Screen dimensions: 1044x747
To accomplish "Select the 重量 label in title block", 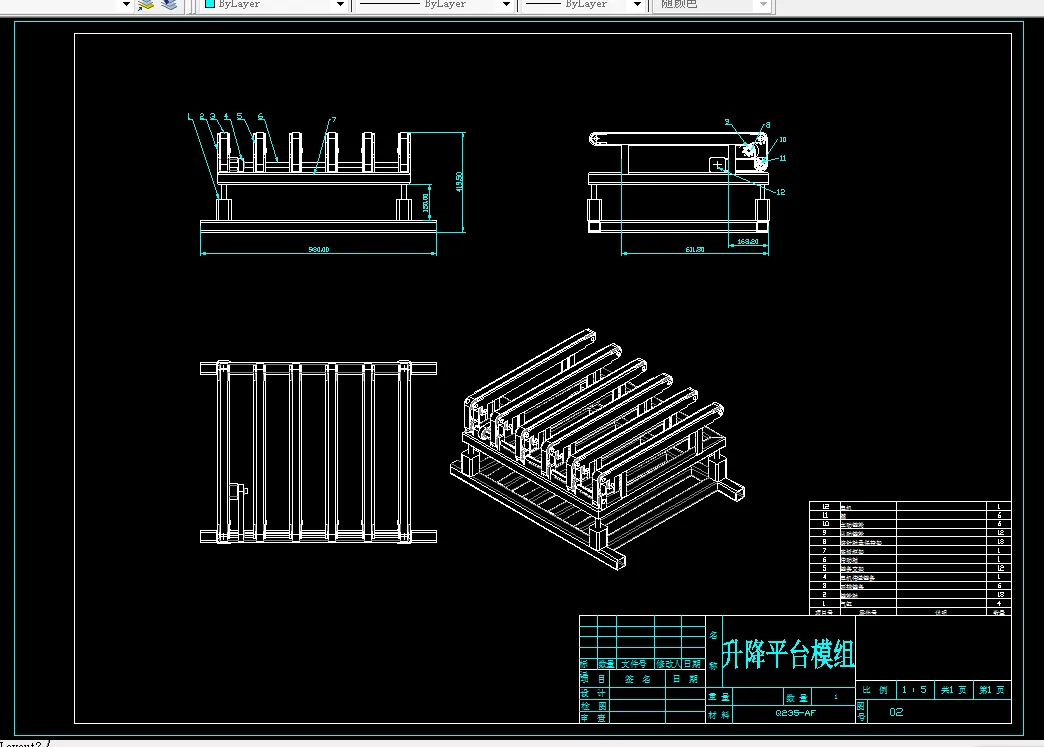I will pos(719,697).
